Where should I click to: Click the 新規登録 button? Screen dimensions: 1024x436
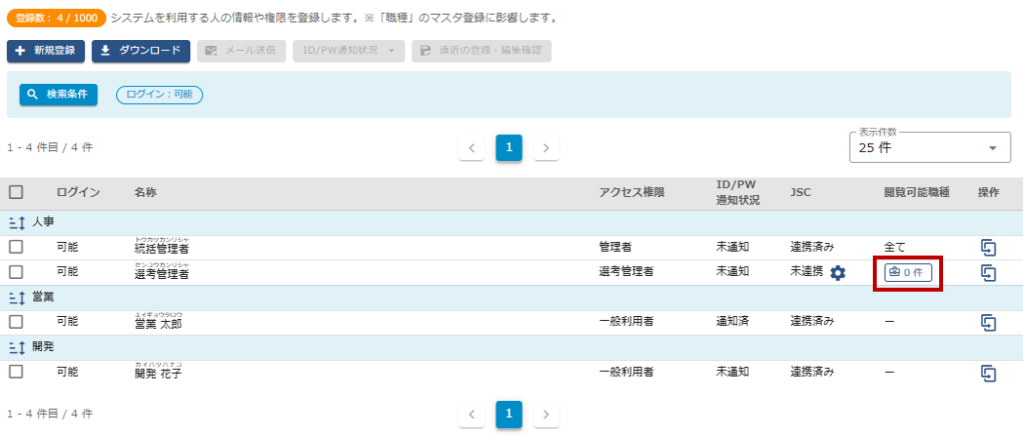click(x=45, y=50)
